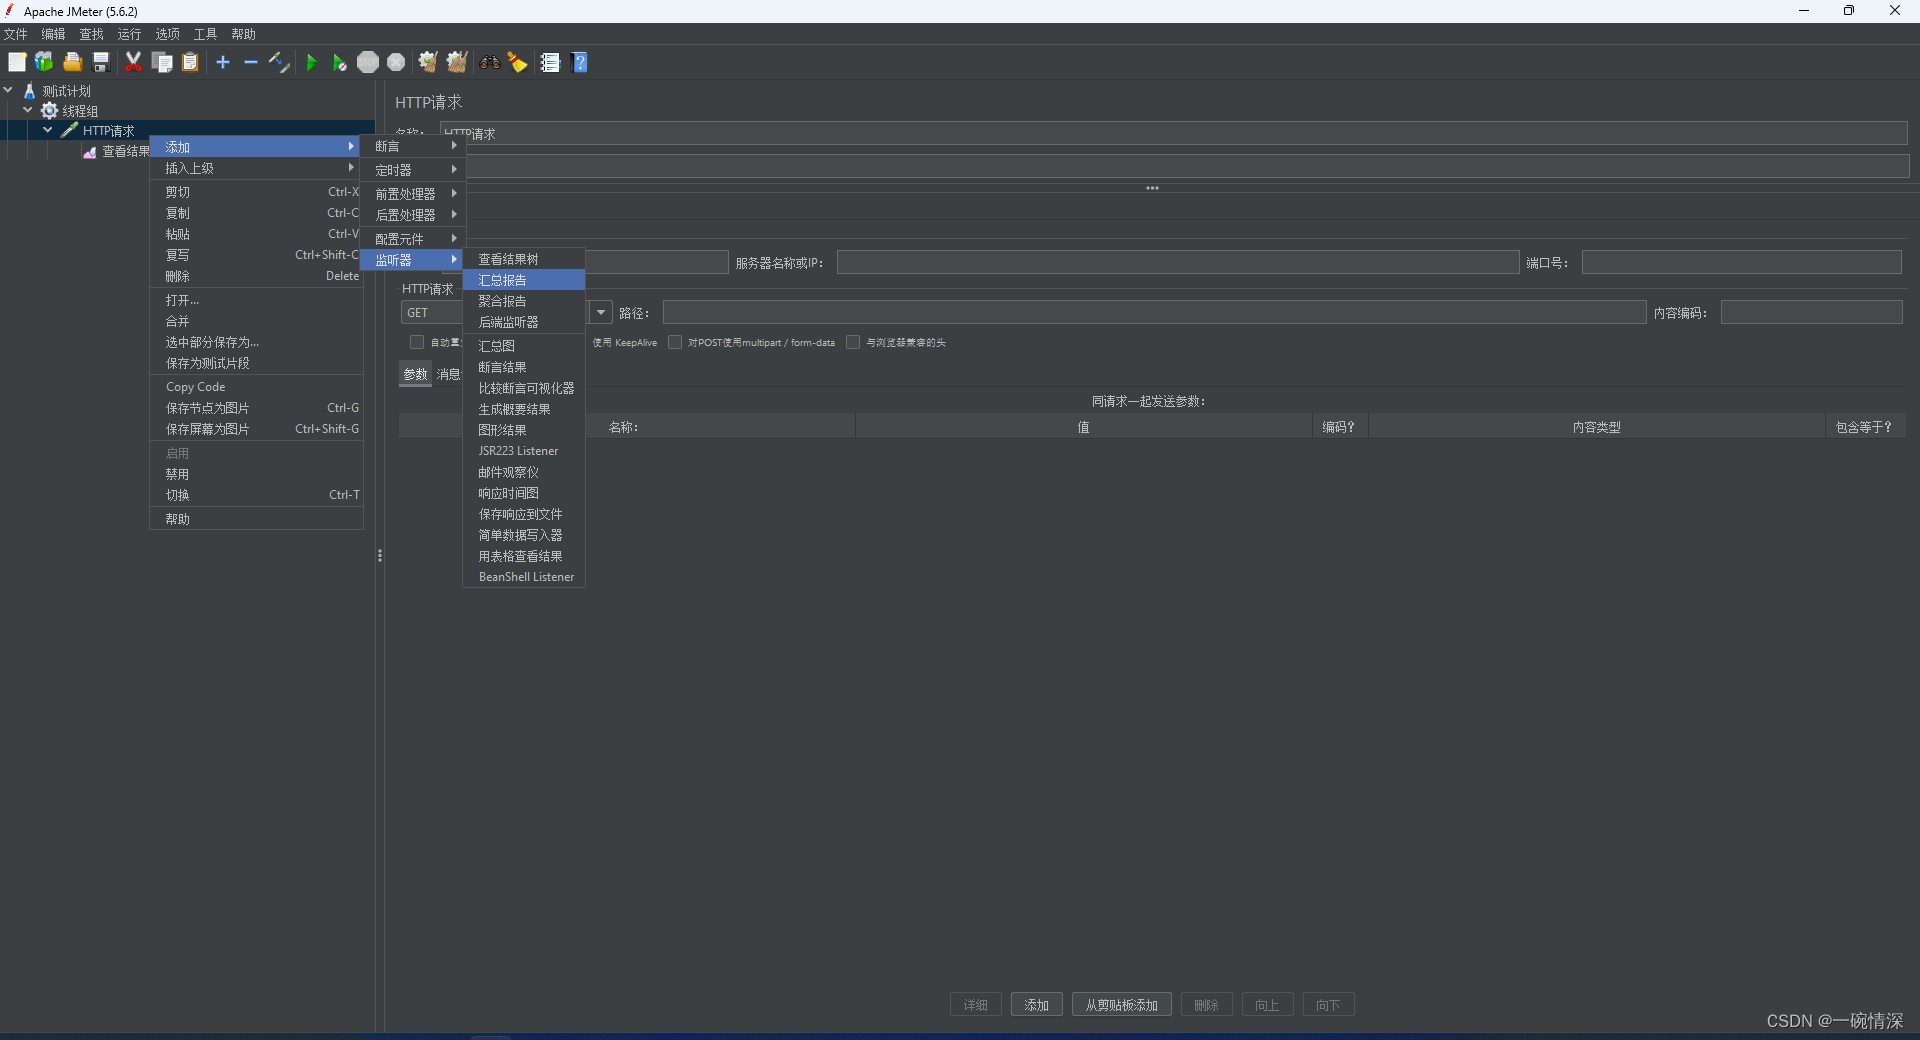1920x1040 pixels.
Task: Click the Cut scissors icon
Action: point(133,62)
